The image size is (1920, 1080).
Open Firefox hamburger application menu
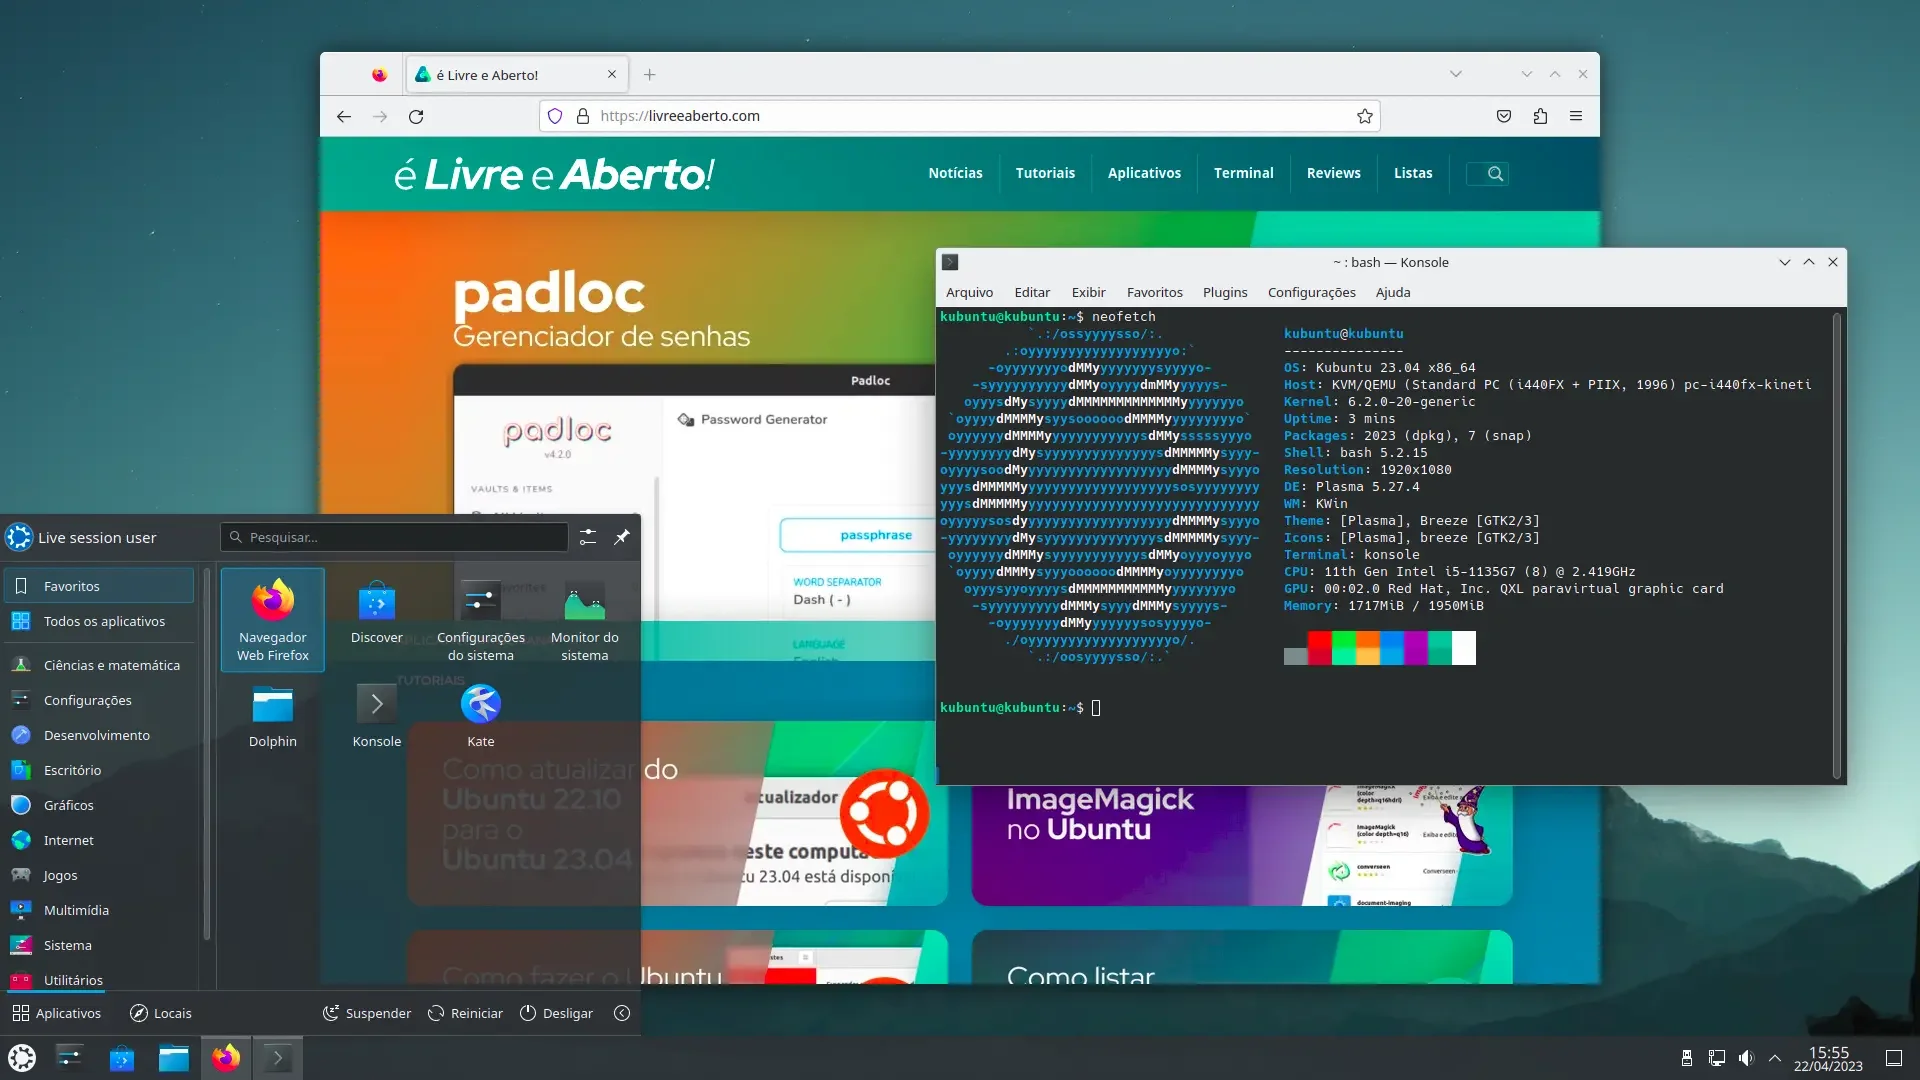click(1576, 116)
